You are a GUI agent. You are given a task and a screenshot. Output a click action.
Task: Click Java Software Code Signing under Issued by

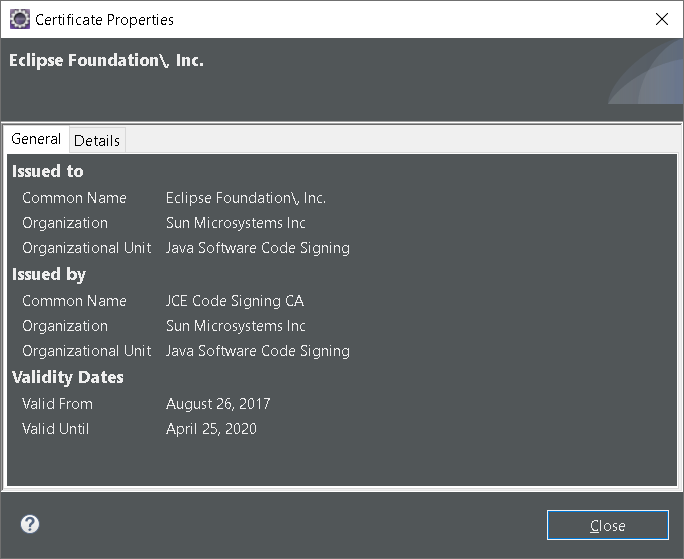[258, 351]
